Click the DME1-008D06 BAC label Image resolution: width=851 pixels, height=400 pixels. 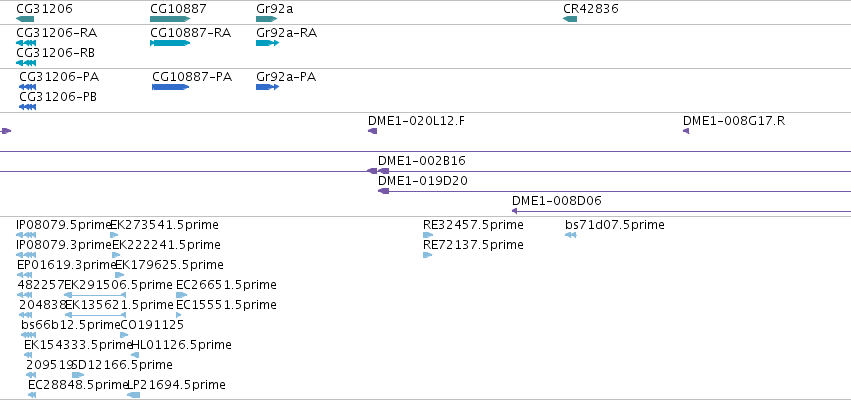(557, 201)
